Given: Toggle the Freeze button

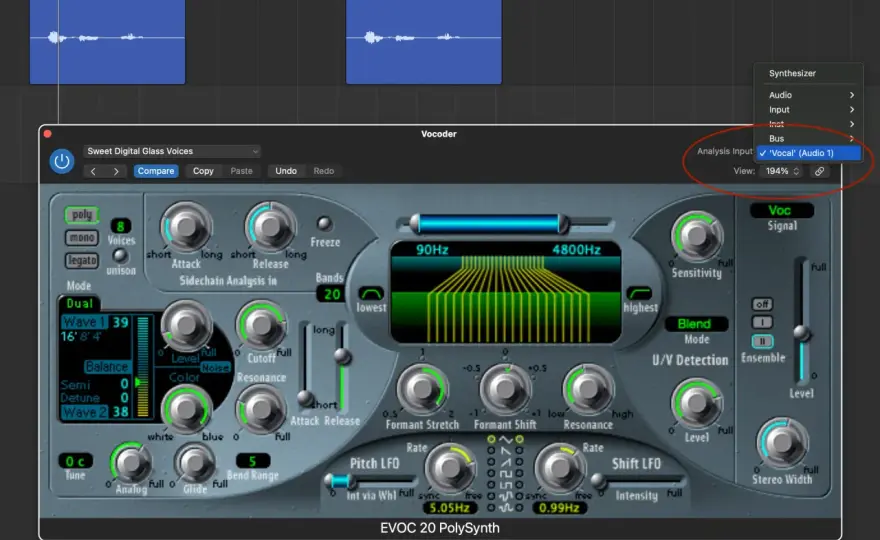Looking at the screenshot, I should (x=324, y=223).
